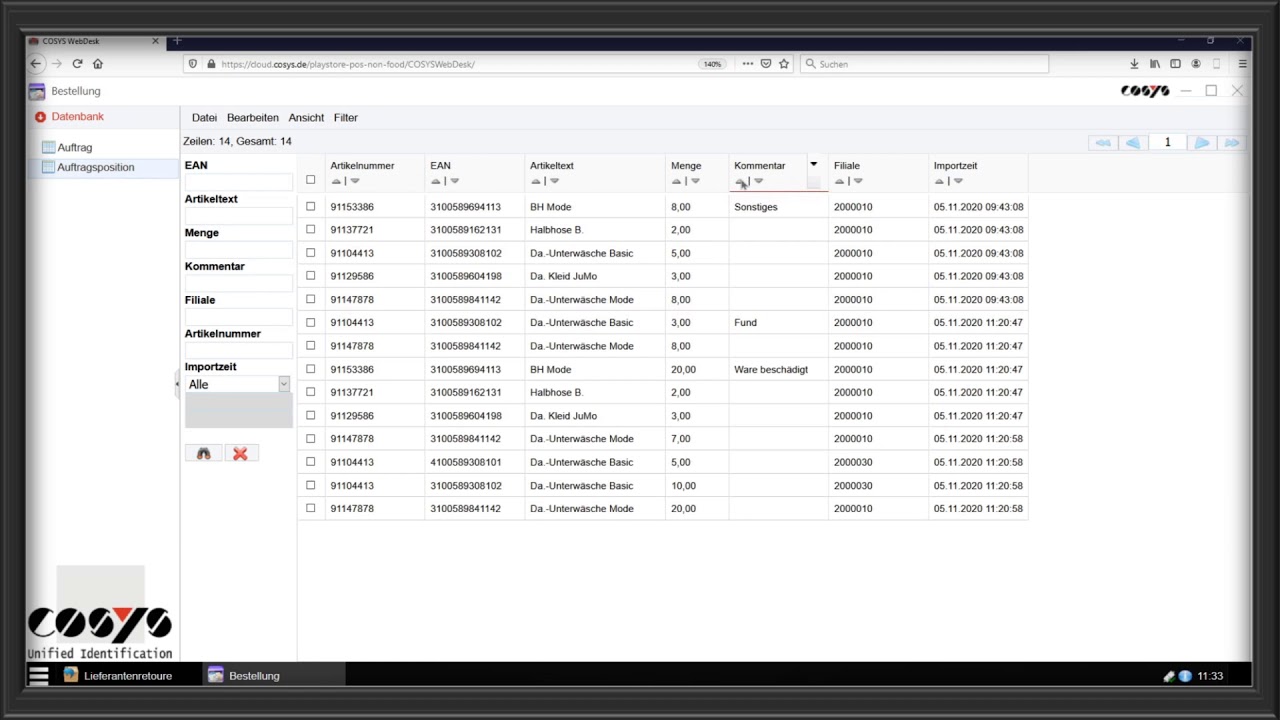Select the COSYS WebDesk browser tab
The width and height of the screenshot is (1280, 720).
[x=94, y=41]
